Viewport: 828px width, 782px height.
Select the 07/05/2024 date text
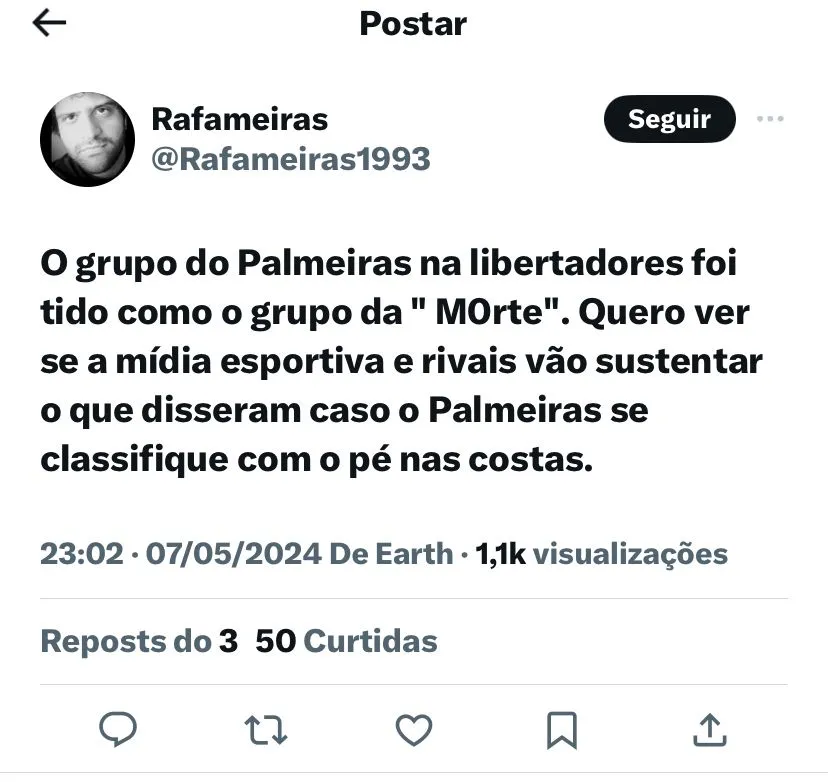click(x=233, y=554)
